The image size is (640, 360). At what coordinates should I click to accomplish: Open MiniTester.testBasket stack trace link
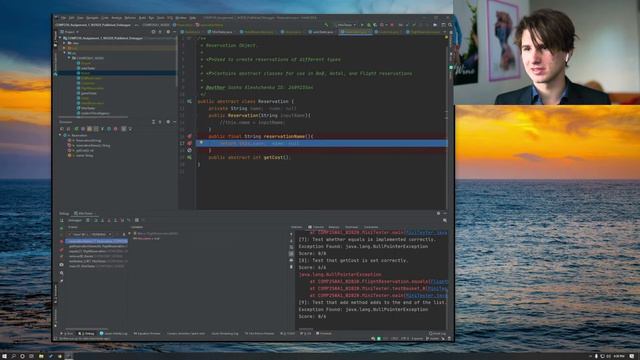pos(438,289)
